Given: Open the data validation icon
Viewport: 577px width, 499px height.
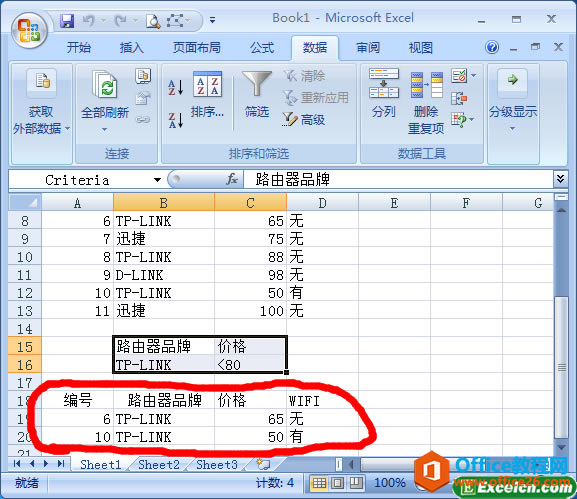Looking at the screenshot, I should tap(459, 76).
